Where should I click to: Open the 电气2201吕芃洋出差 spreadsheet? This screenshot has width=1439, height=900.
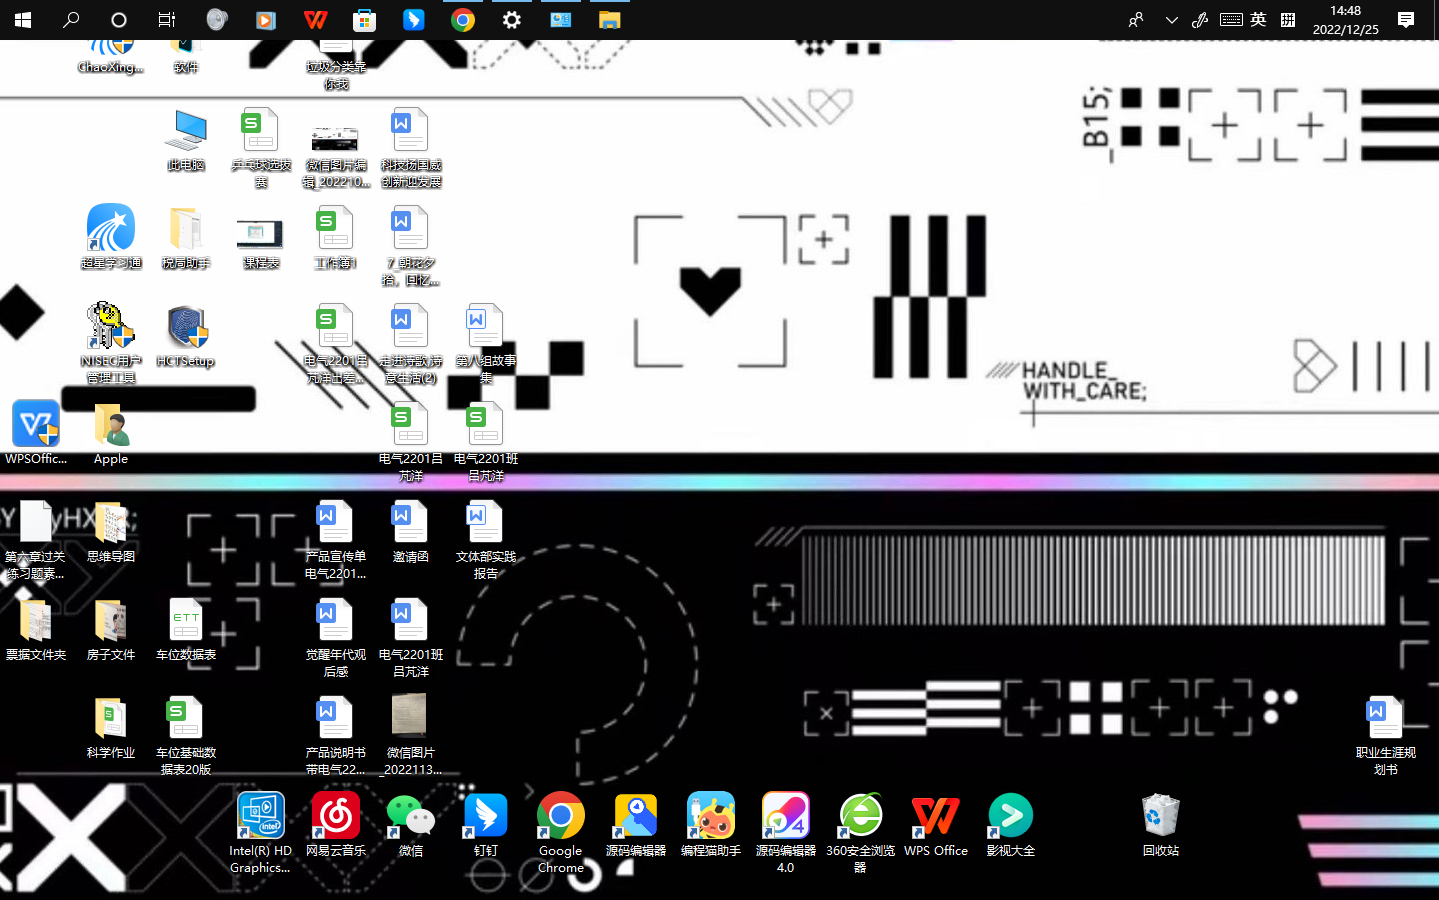[x=336, y=344]
